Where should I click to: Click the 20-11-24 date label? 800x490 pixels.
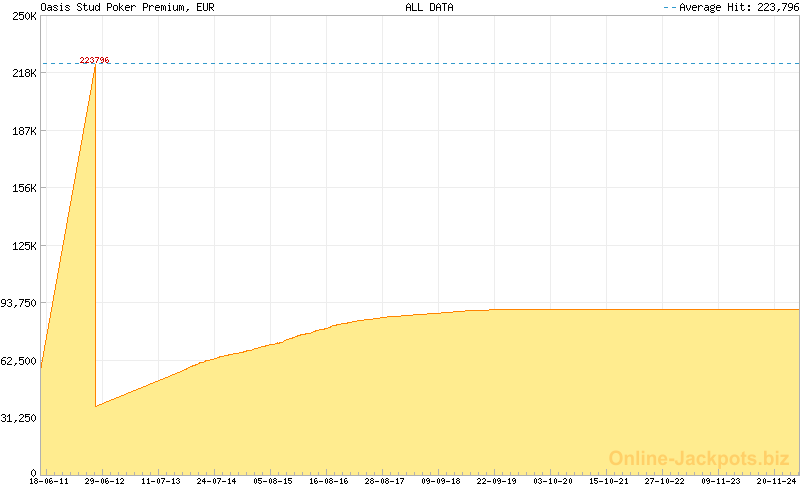coord(776,481)
